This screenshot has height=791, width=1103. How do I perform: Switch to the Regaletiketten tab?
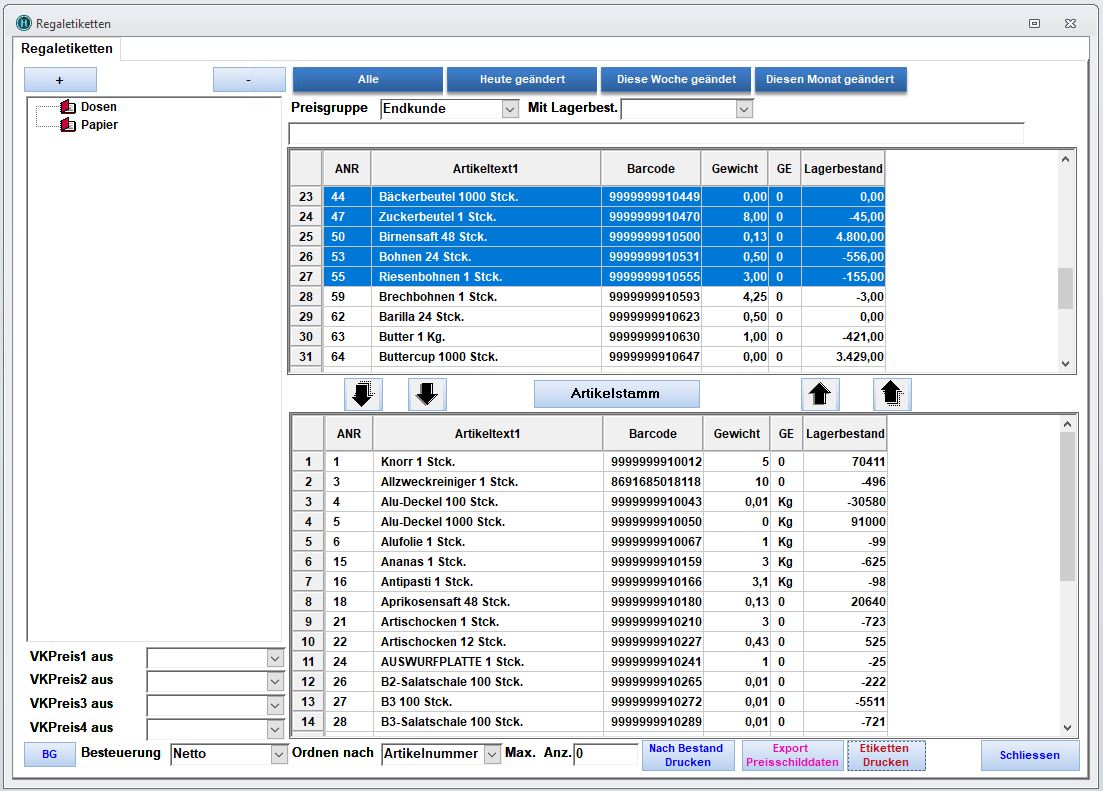67,48
